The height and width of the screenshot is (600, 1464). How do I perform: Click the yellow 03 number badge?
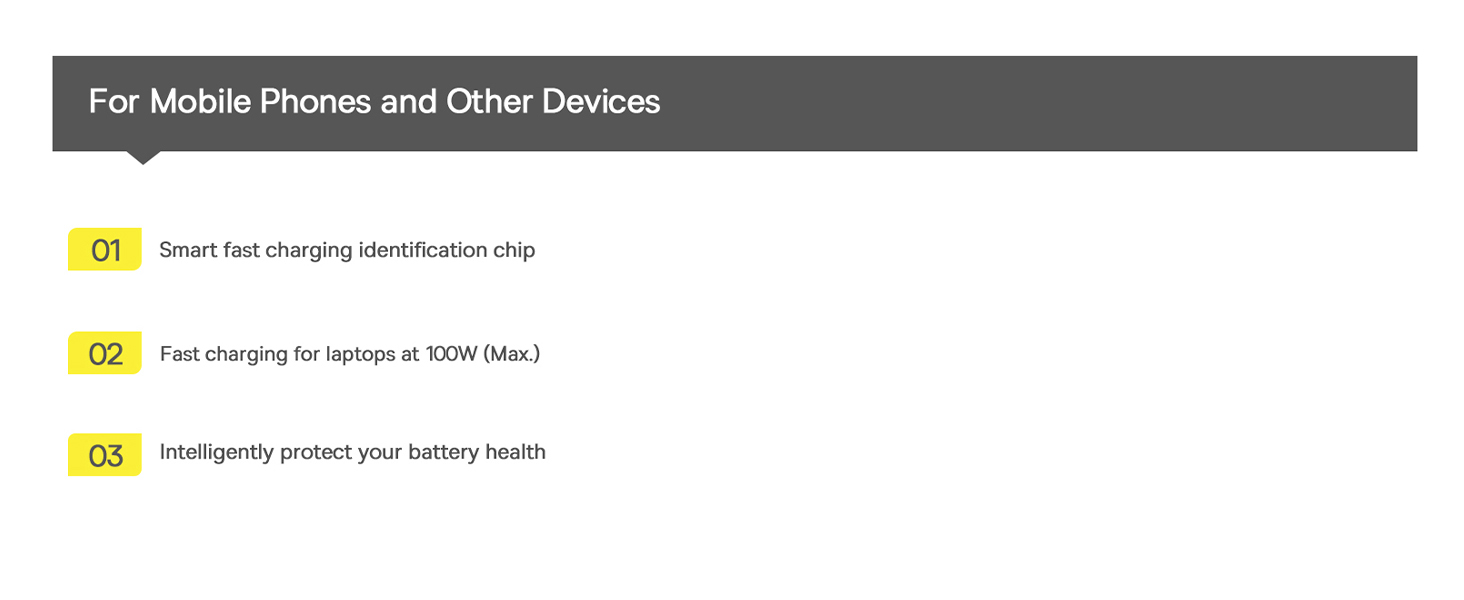(105, 455)
